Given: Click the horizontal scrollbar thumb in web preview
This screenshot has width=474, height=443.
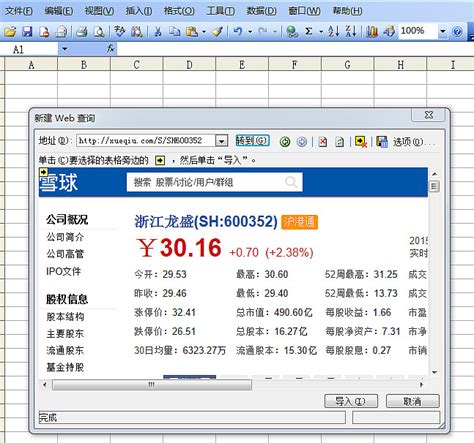Looking at the screenshot, I should point(152,385).
